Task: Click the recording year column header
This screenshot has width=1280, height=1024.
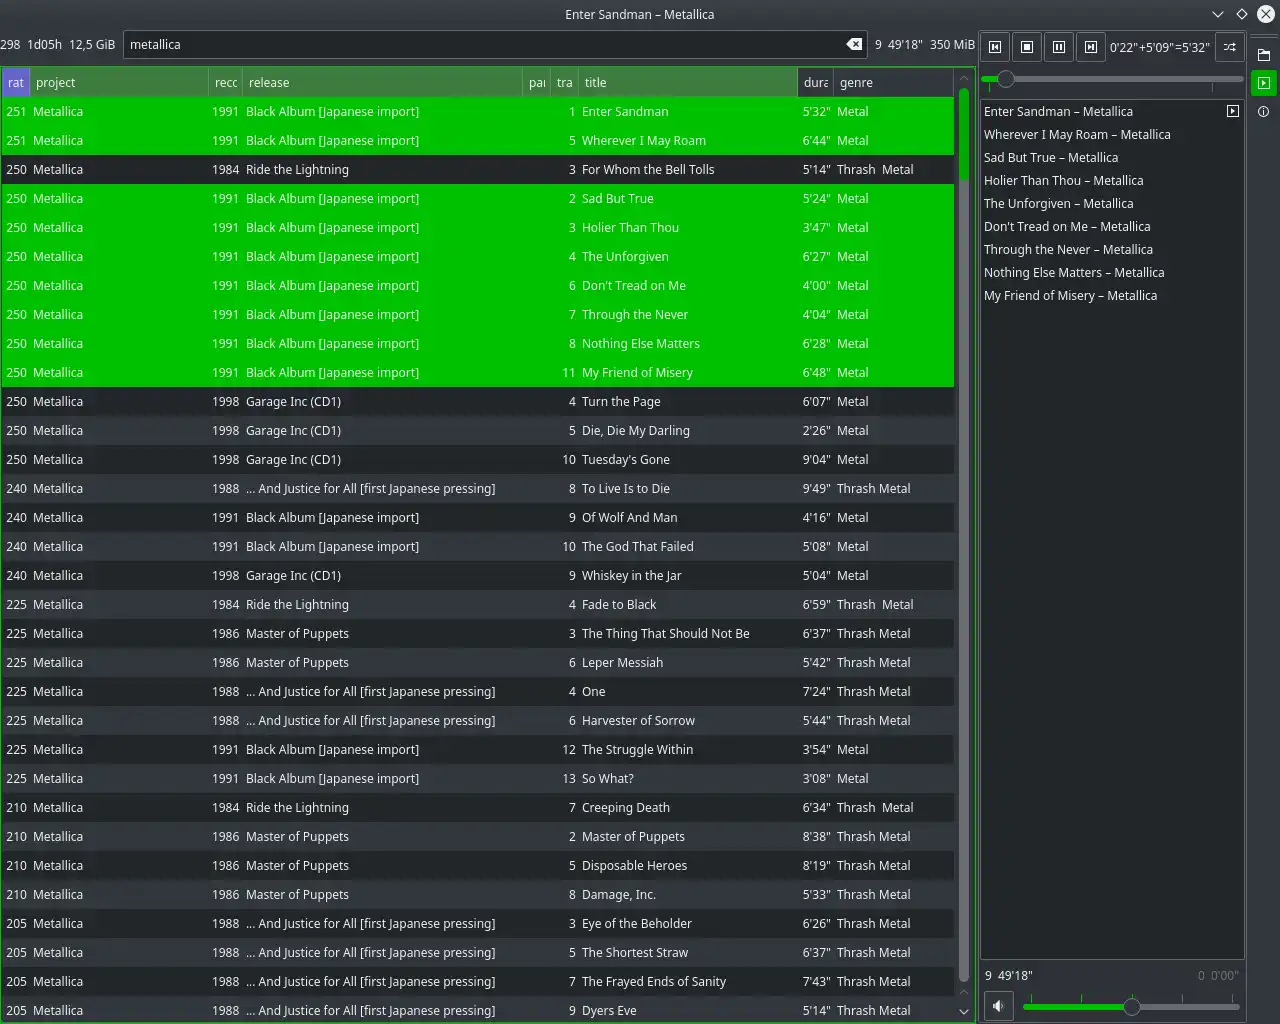Action: 226,83
